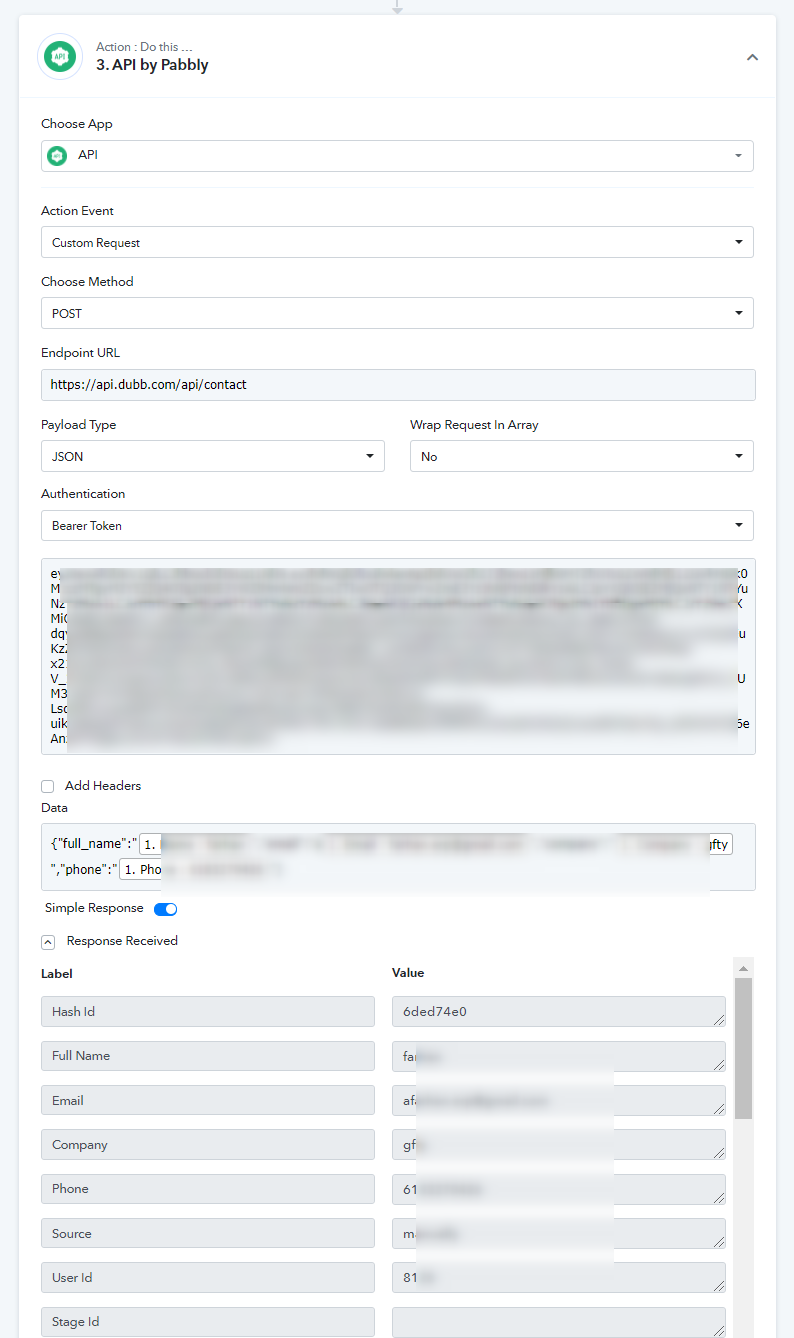Click the empty Stage Id value field
Image resolution: width=794 pixels, height=1338 pixels.
(559, 1322)
